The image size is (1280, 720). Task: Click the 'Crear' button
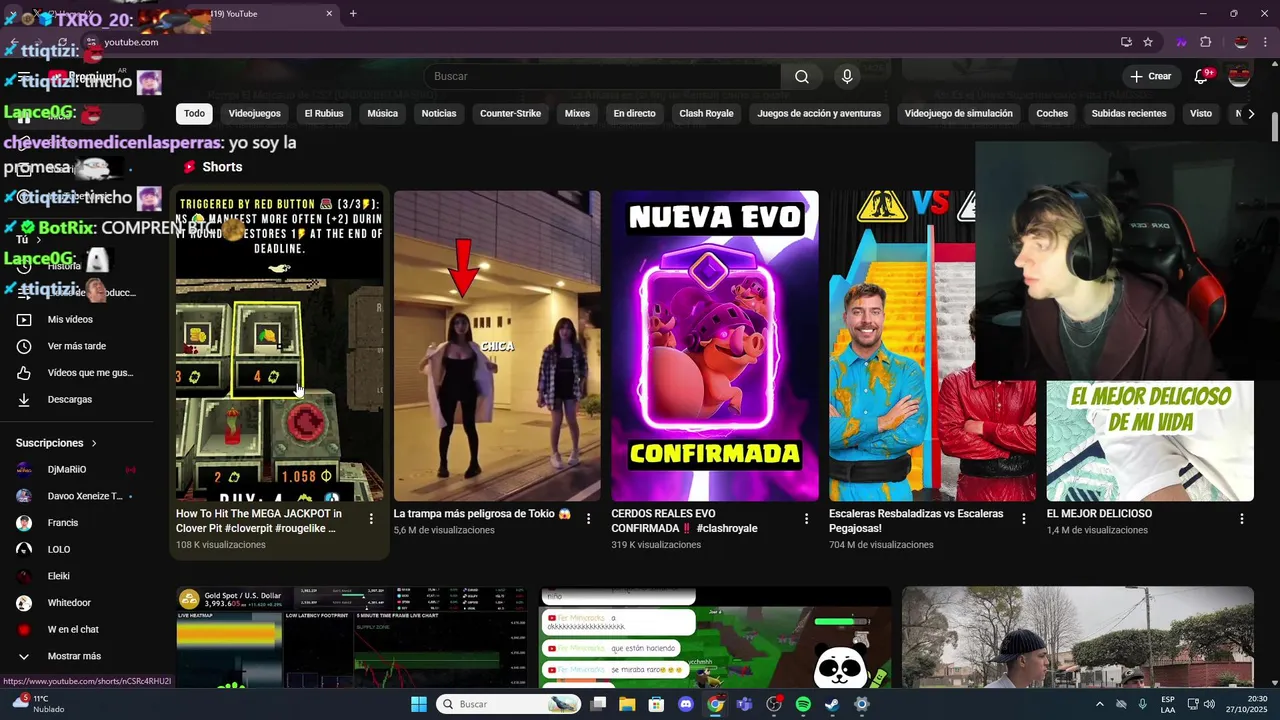click(x=1150, y=76)
